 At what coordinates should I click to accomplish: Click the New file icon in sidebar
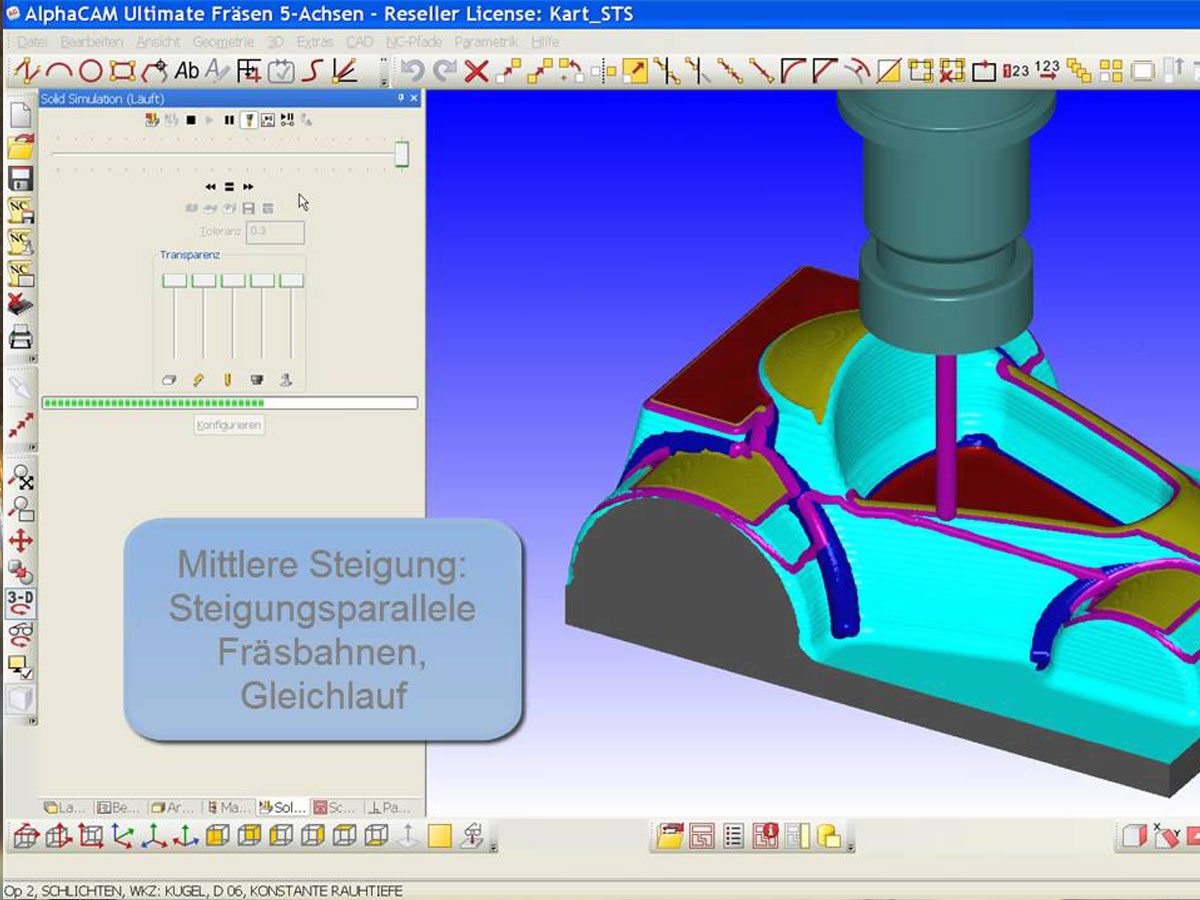pos(21,114)
